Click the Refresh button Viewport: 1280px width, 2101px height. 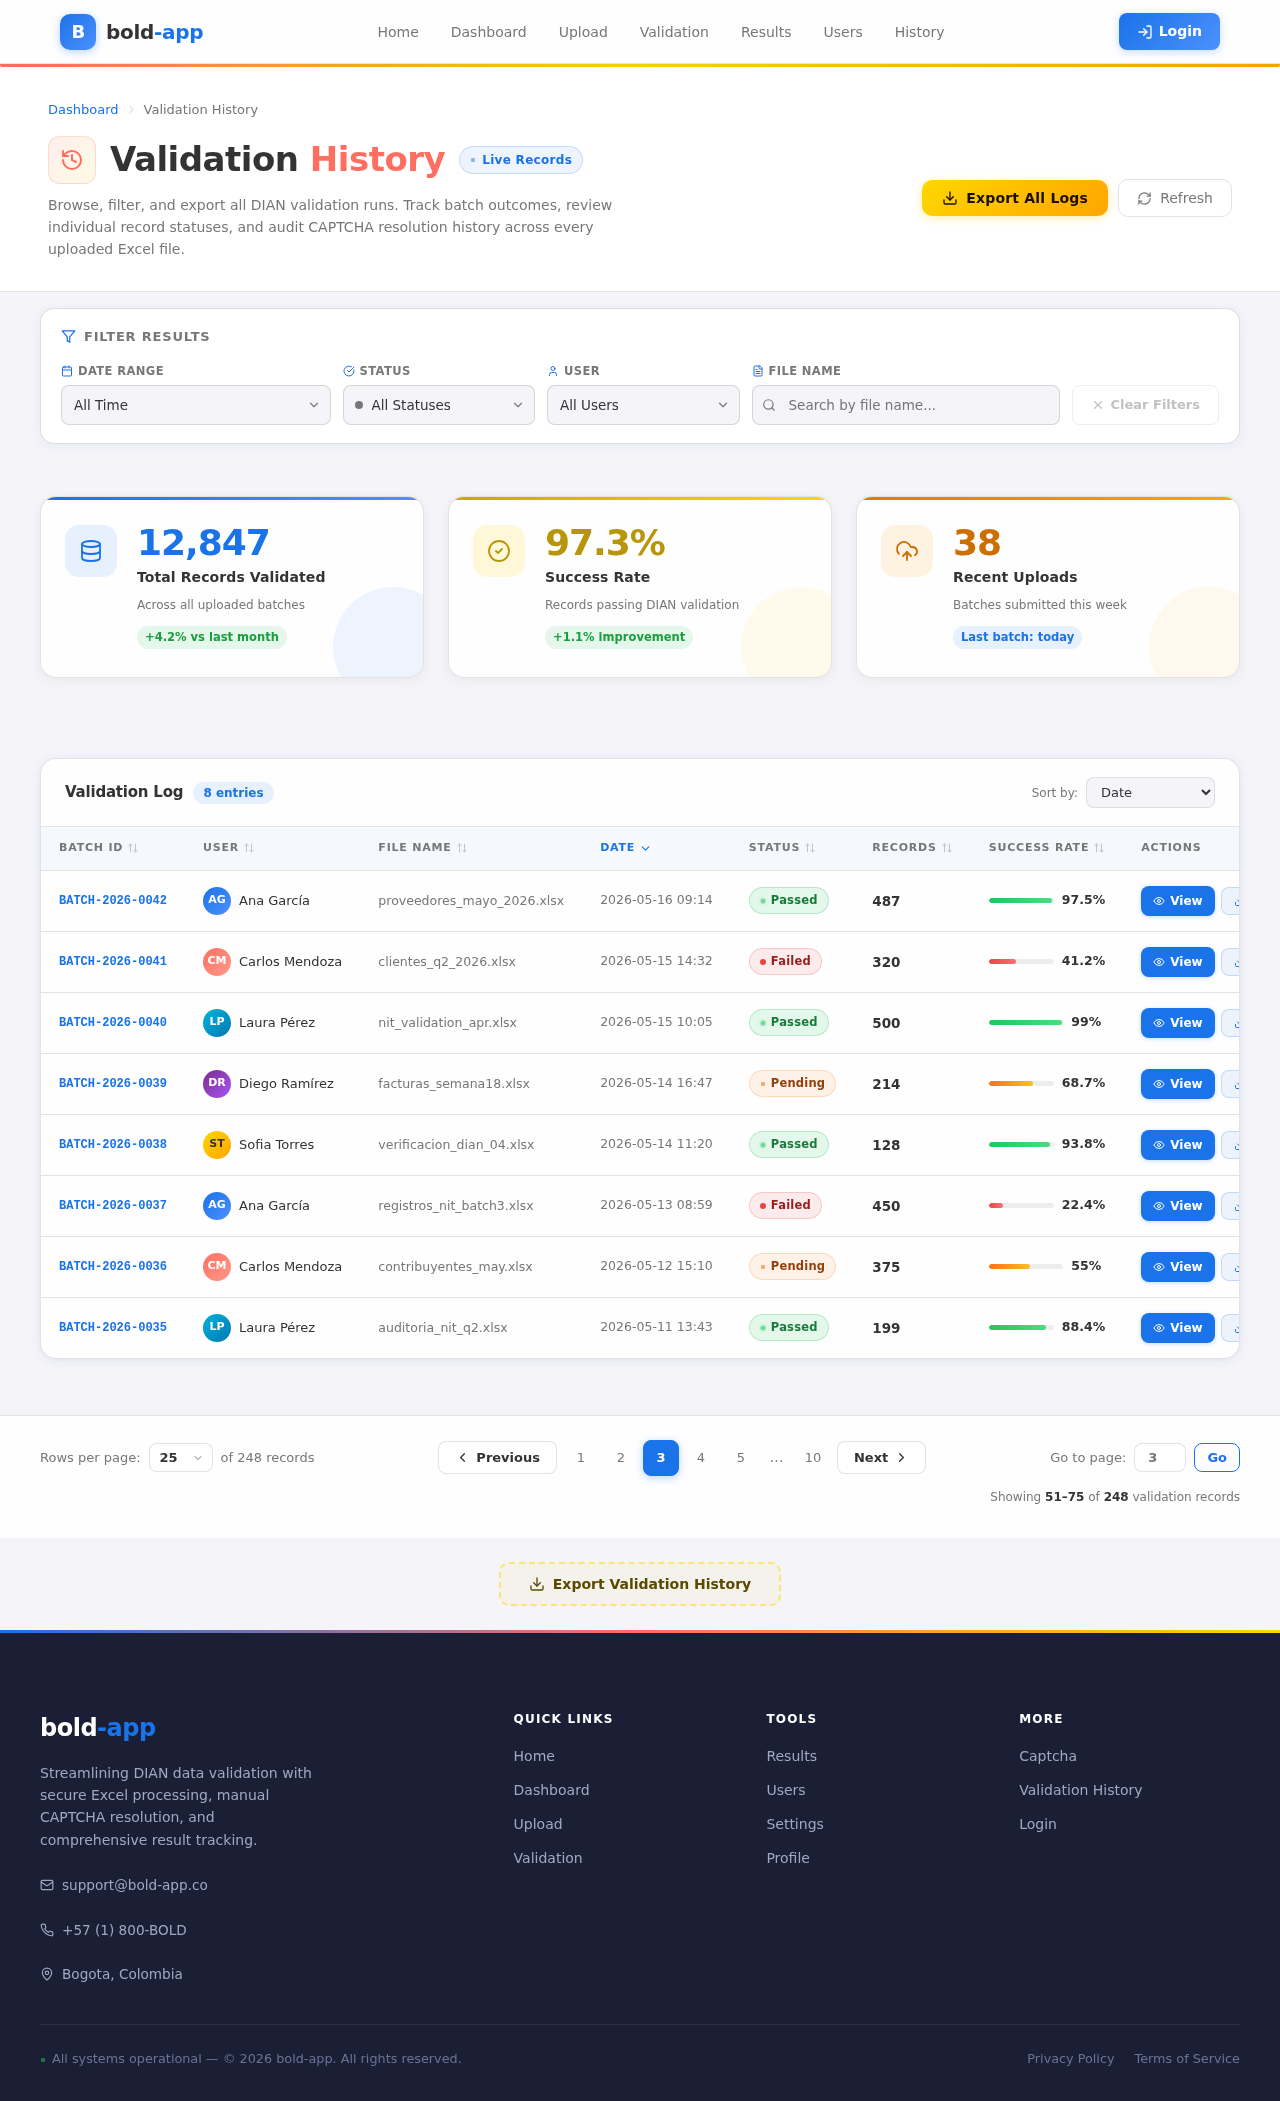click(1175, 198)
